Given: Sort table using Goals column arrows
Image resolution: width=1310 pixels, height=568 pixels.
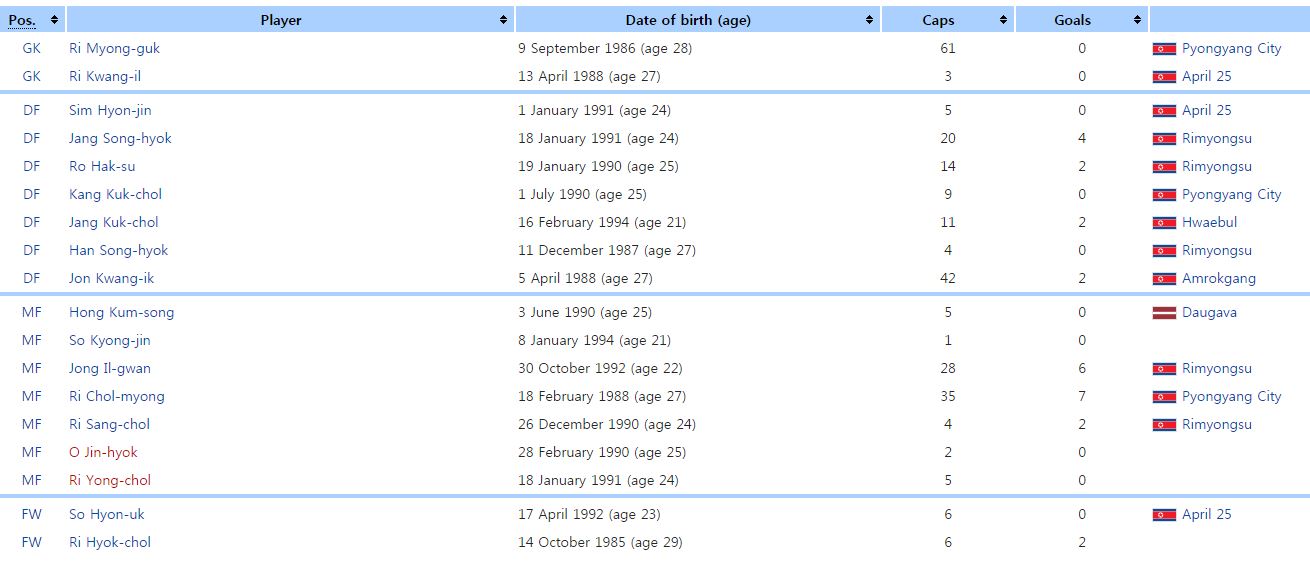Looking at the screenshot, I should (x=1137, y=20).
